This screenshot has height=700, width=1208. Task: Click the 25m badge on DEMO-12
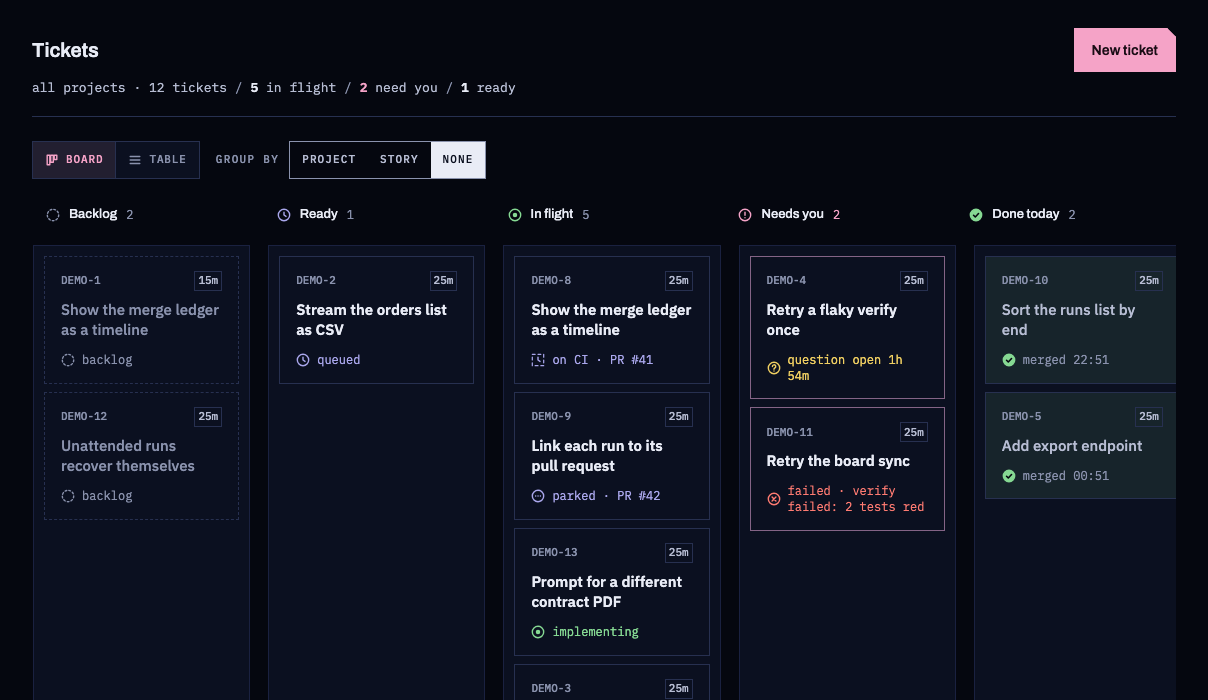[208, 417]
